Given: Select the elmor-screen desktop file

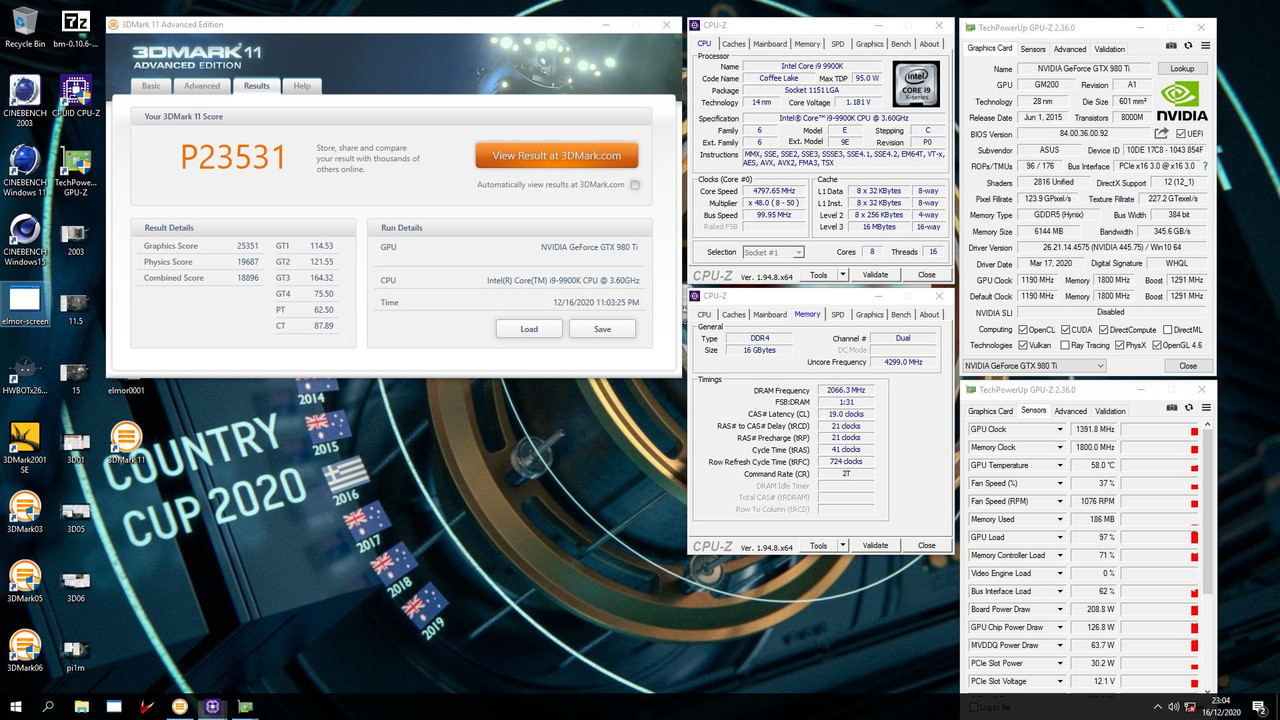Looking at the screenshot, I should point(24,306).
